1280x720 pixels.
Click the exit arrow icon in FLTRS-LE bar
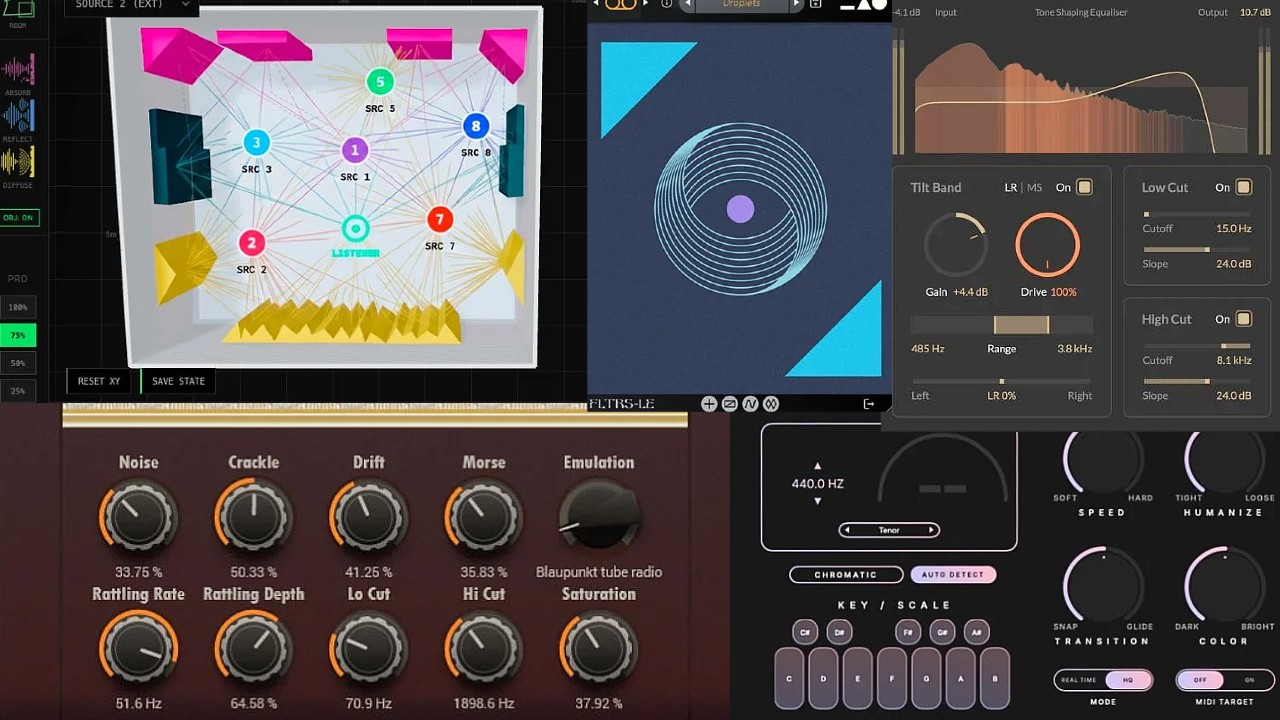869,404
